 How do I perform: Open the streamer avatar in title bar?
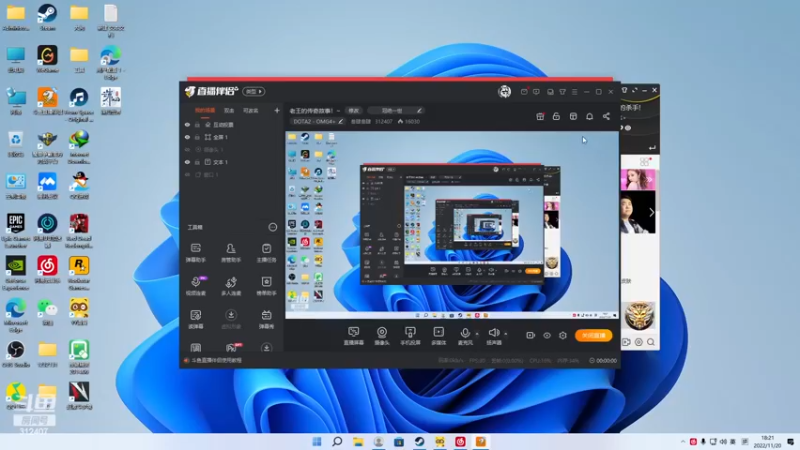[x=505, y=91]
